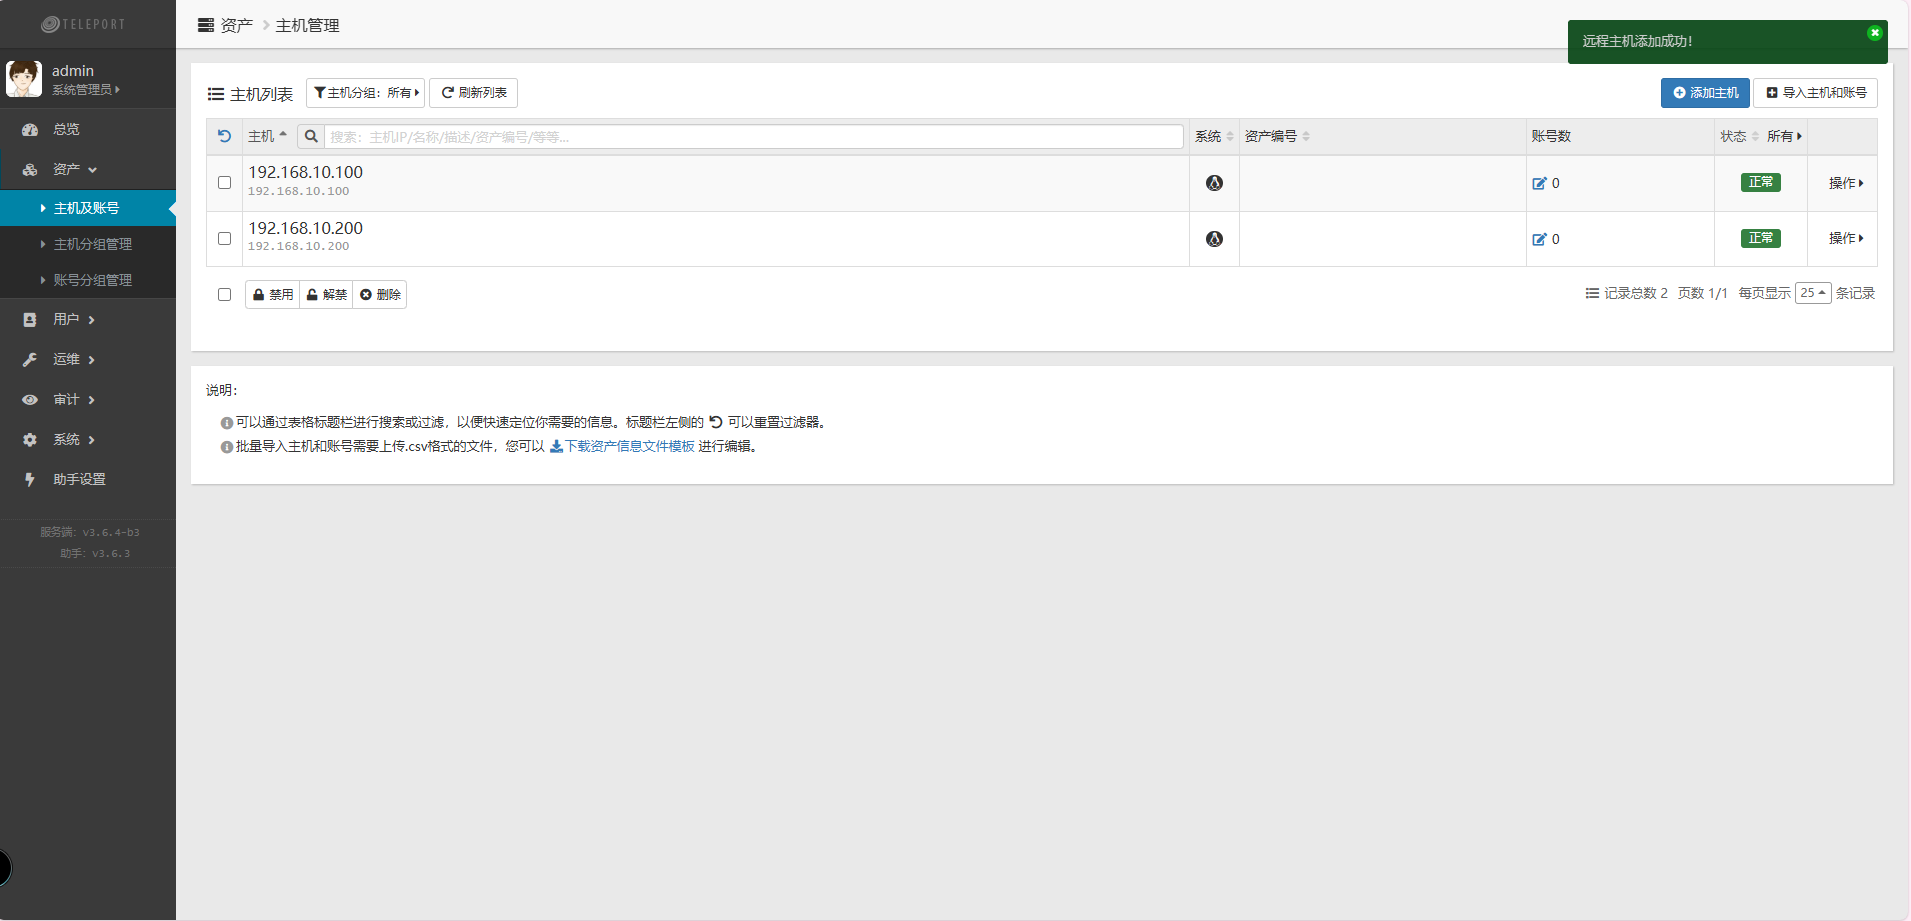The width and height of the screenshot is (1911, 921).
Task: Toggle the select-all checkbox below the table
Action: tap(224, 295)
